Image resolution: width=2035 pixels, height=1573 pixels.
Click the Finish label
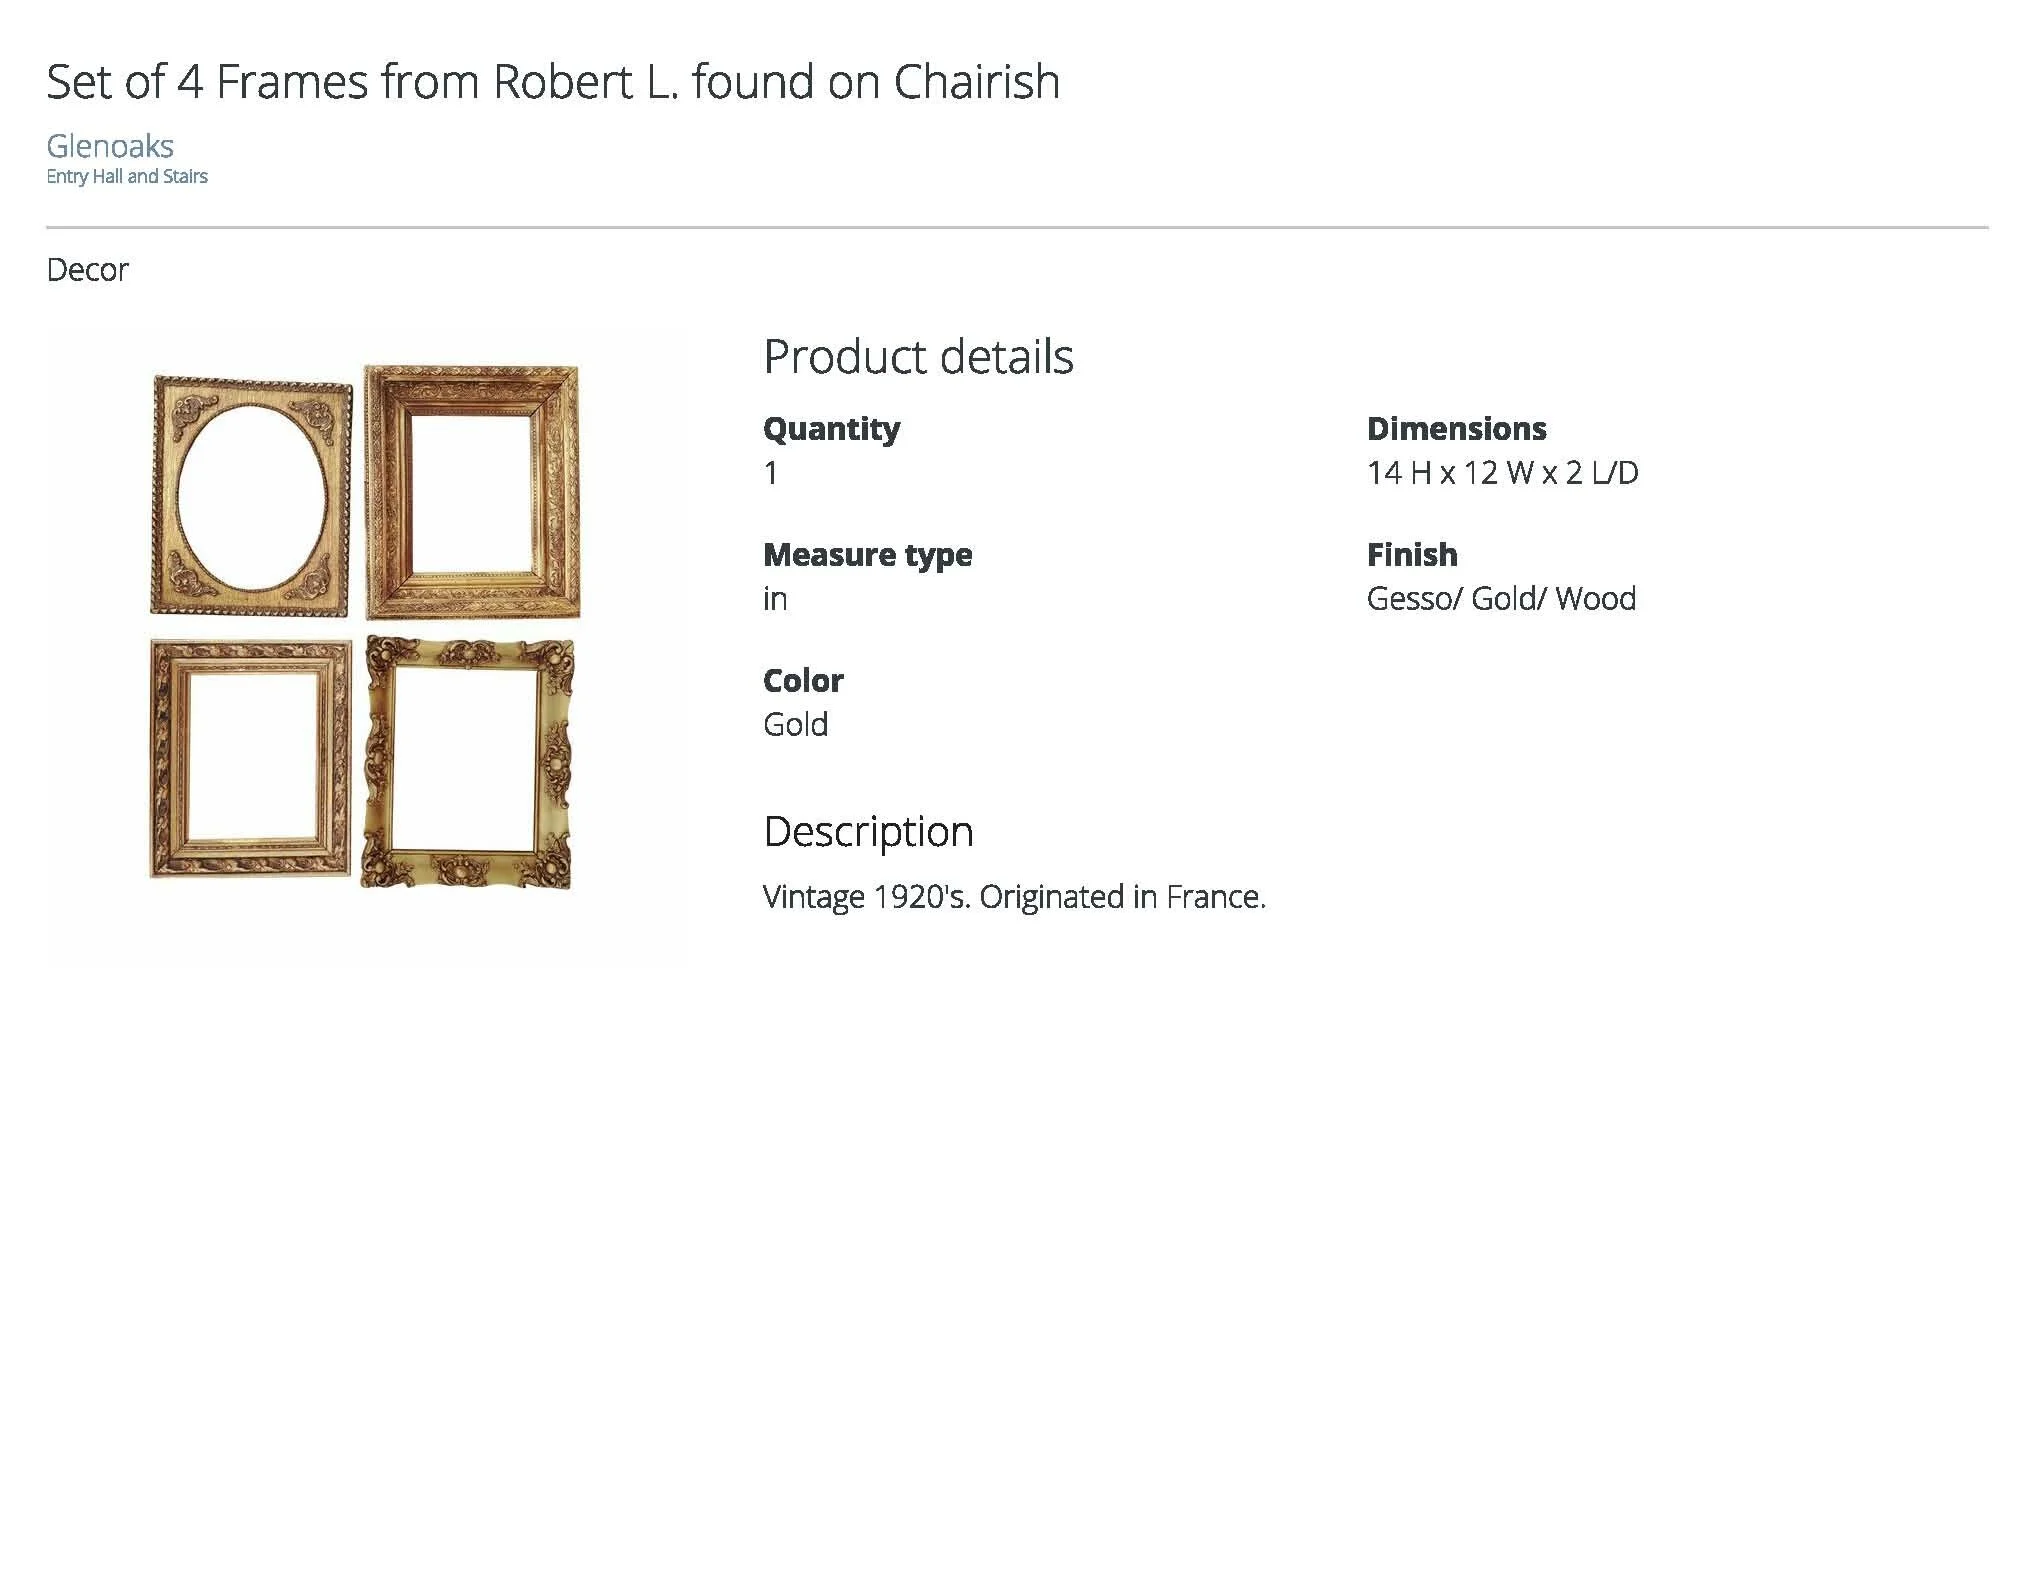[x=1412, y=555]
